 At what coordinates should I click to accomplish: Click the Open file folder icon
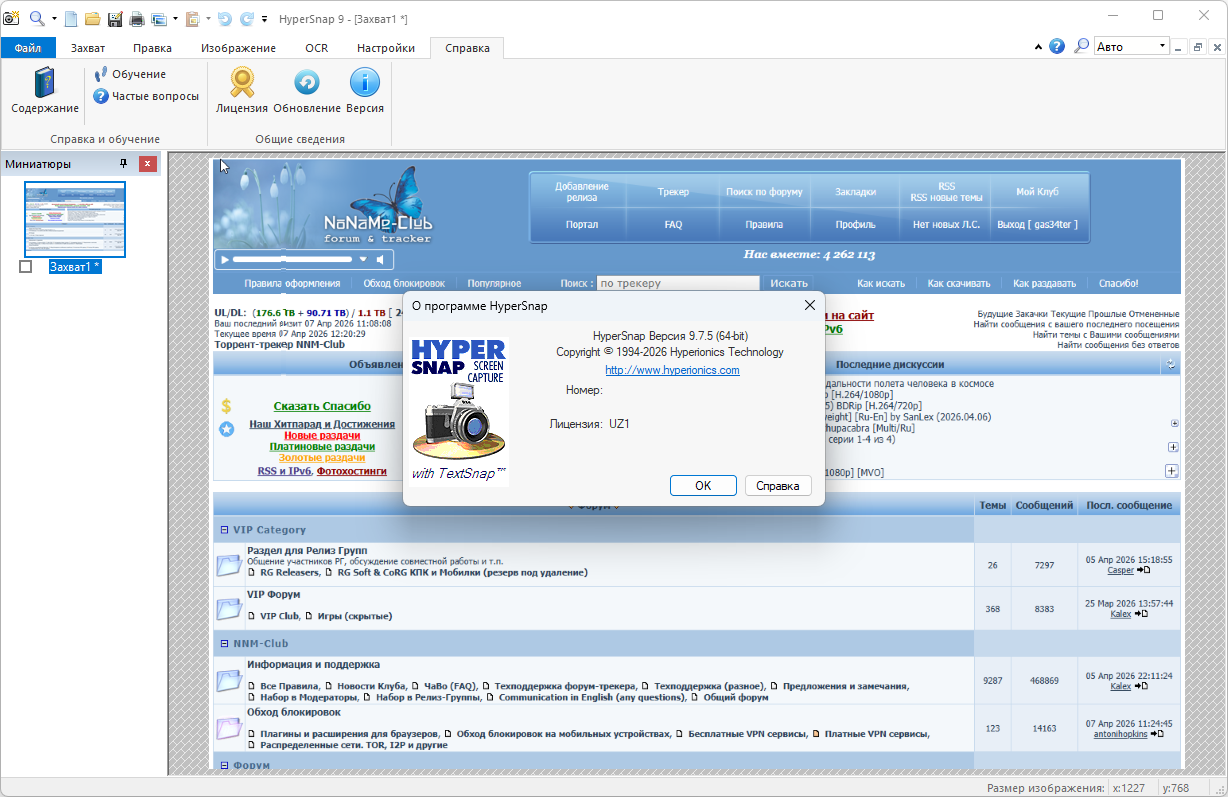[92, 18]
